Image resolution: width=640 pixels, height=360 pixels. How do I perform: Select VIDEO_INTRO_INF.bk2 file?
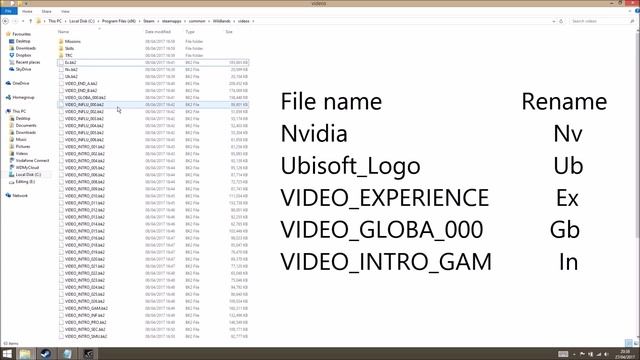(153, 315)
